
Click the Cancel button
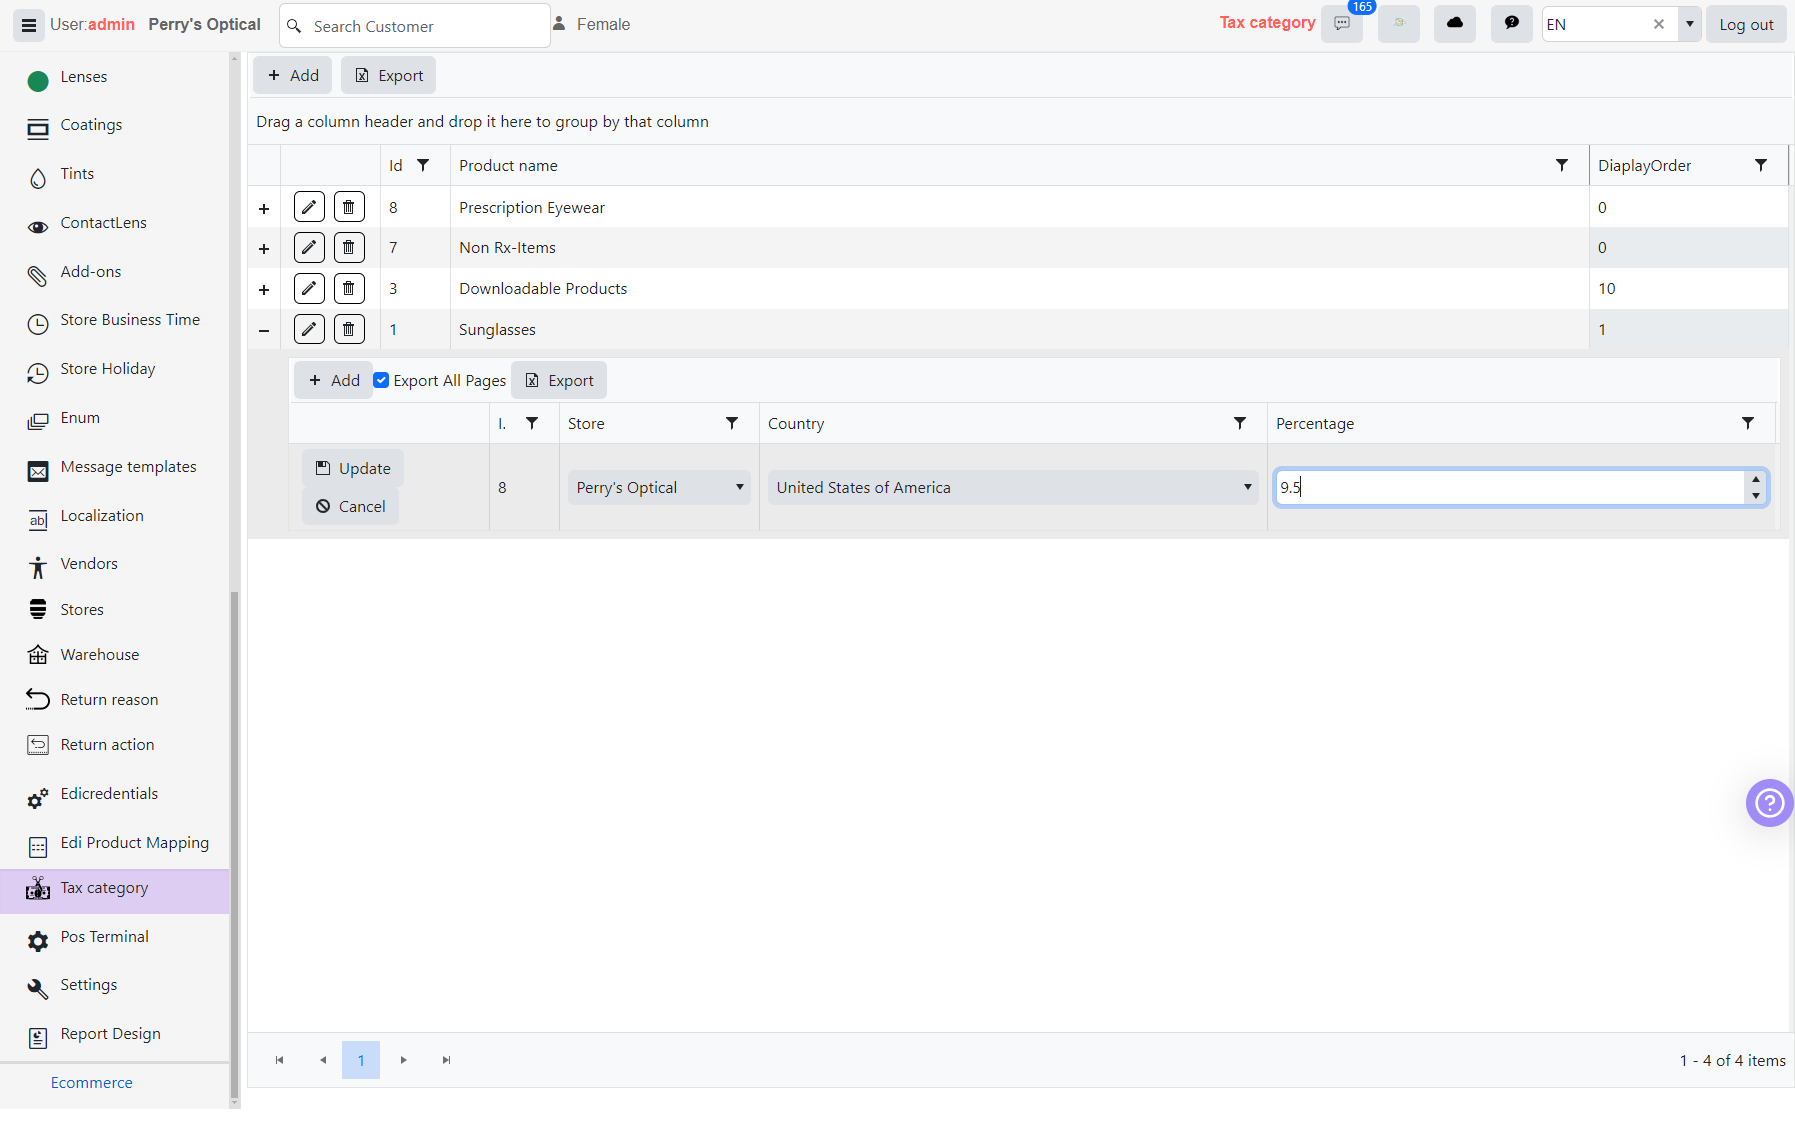tap(351, 506)
